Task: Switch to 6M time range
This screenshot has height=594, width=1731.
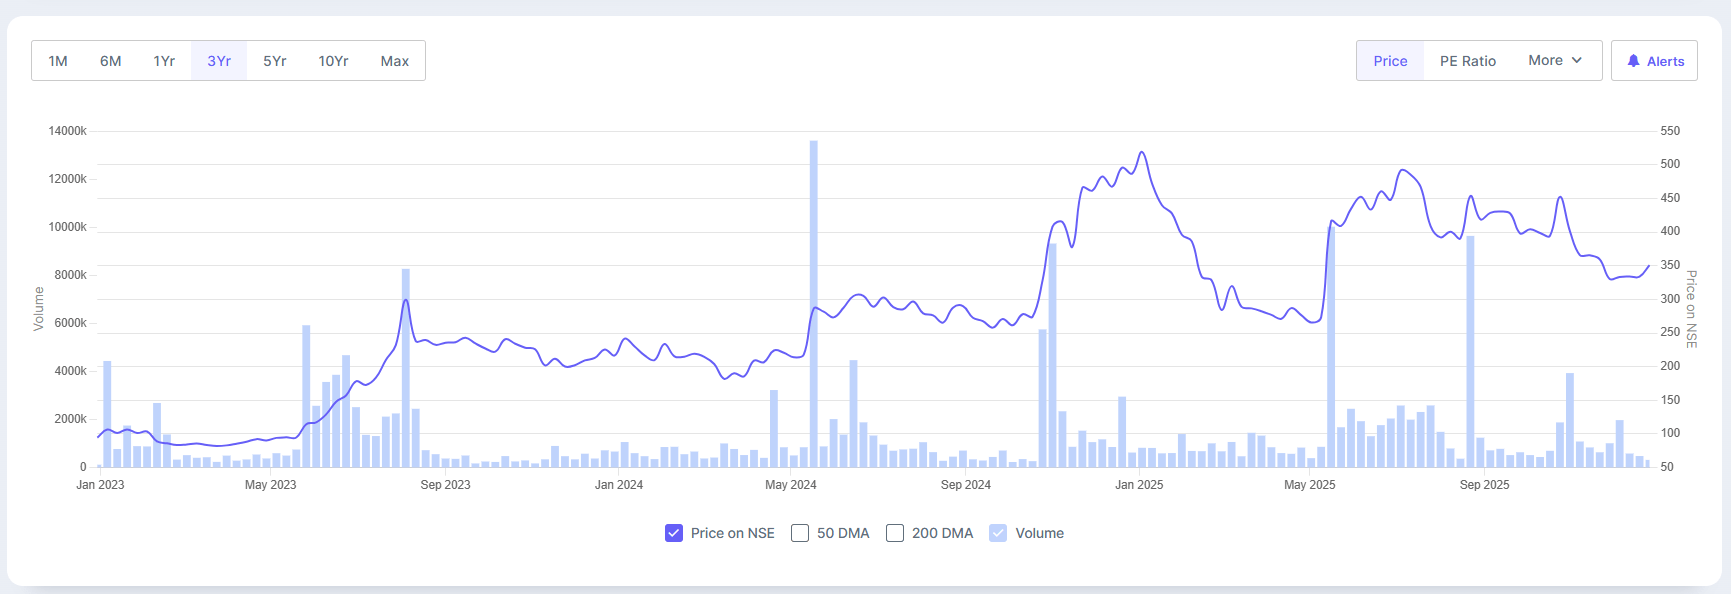Action: tap(111, 61)
